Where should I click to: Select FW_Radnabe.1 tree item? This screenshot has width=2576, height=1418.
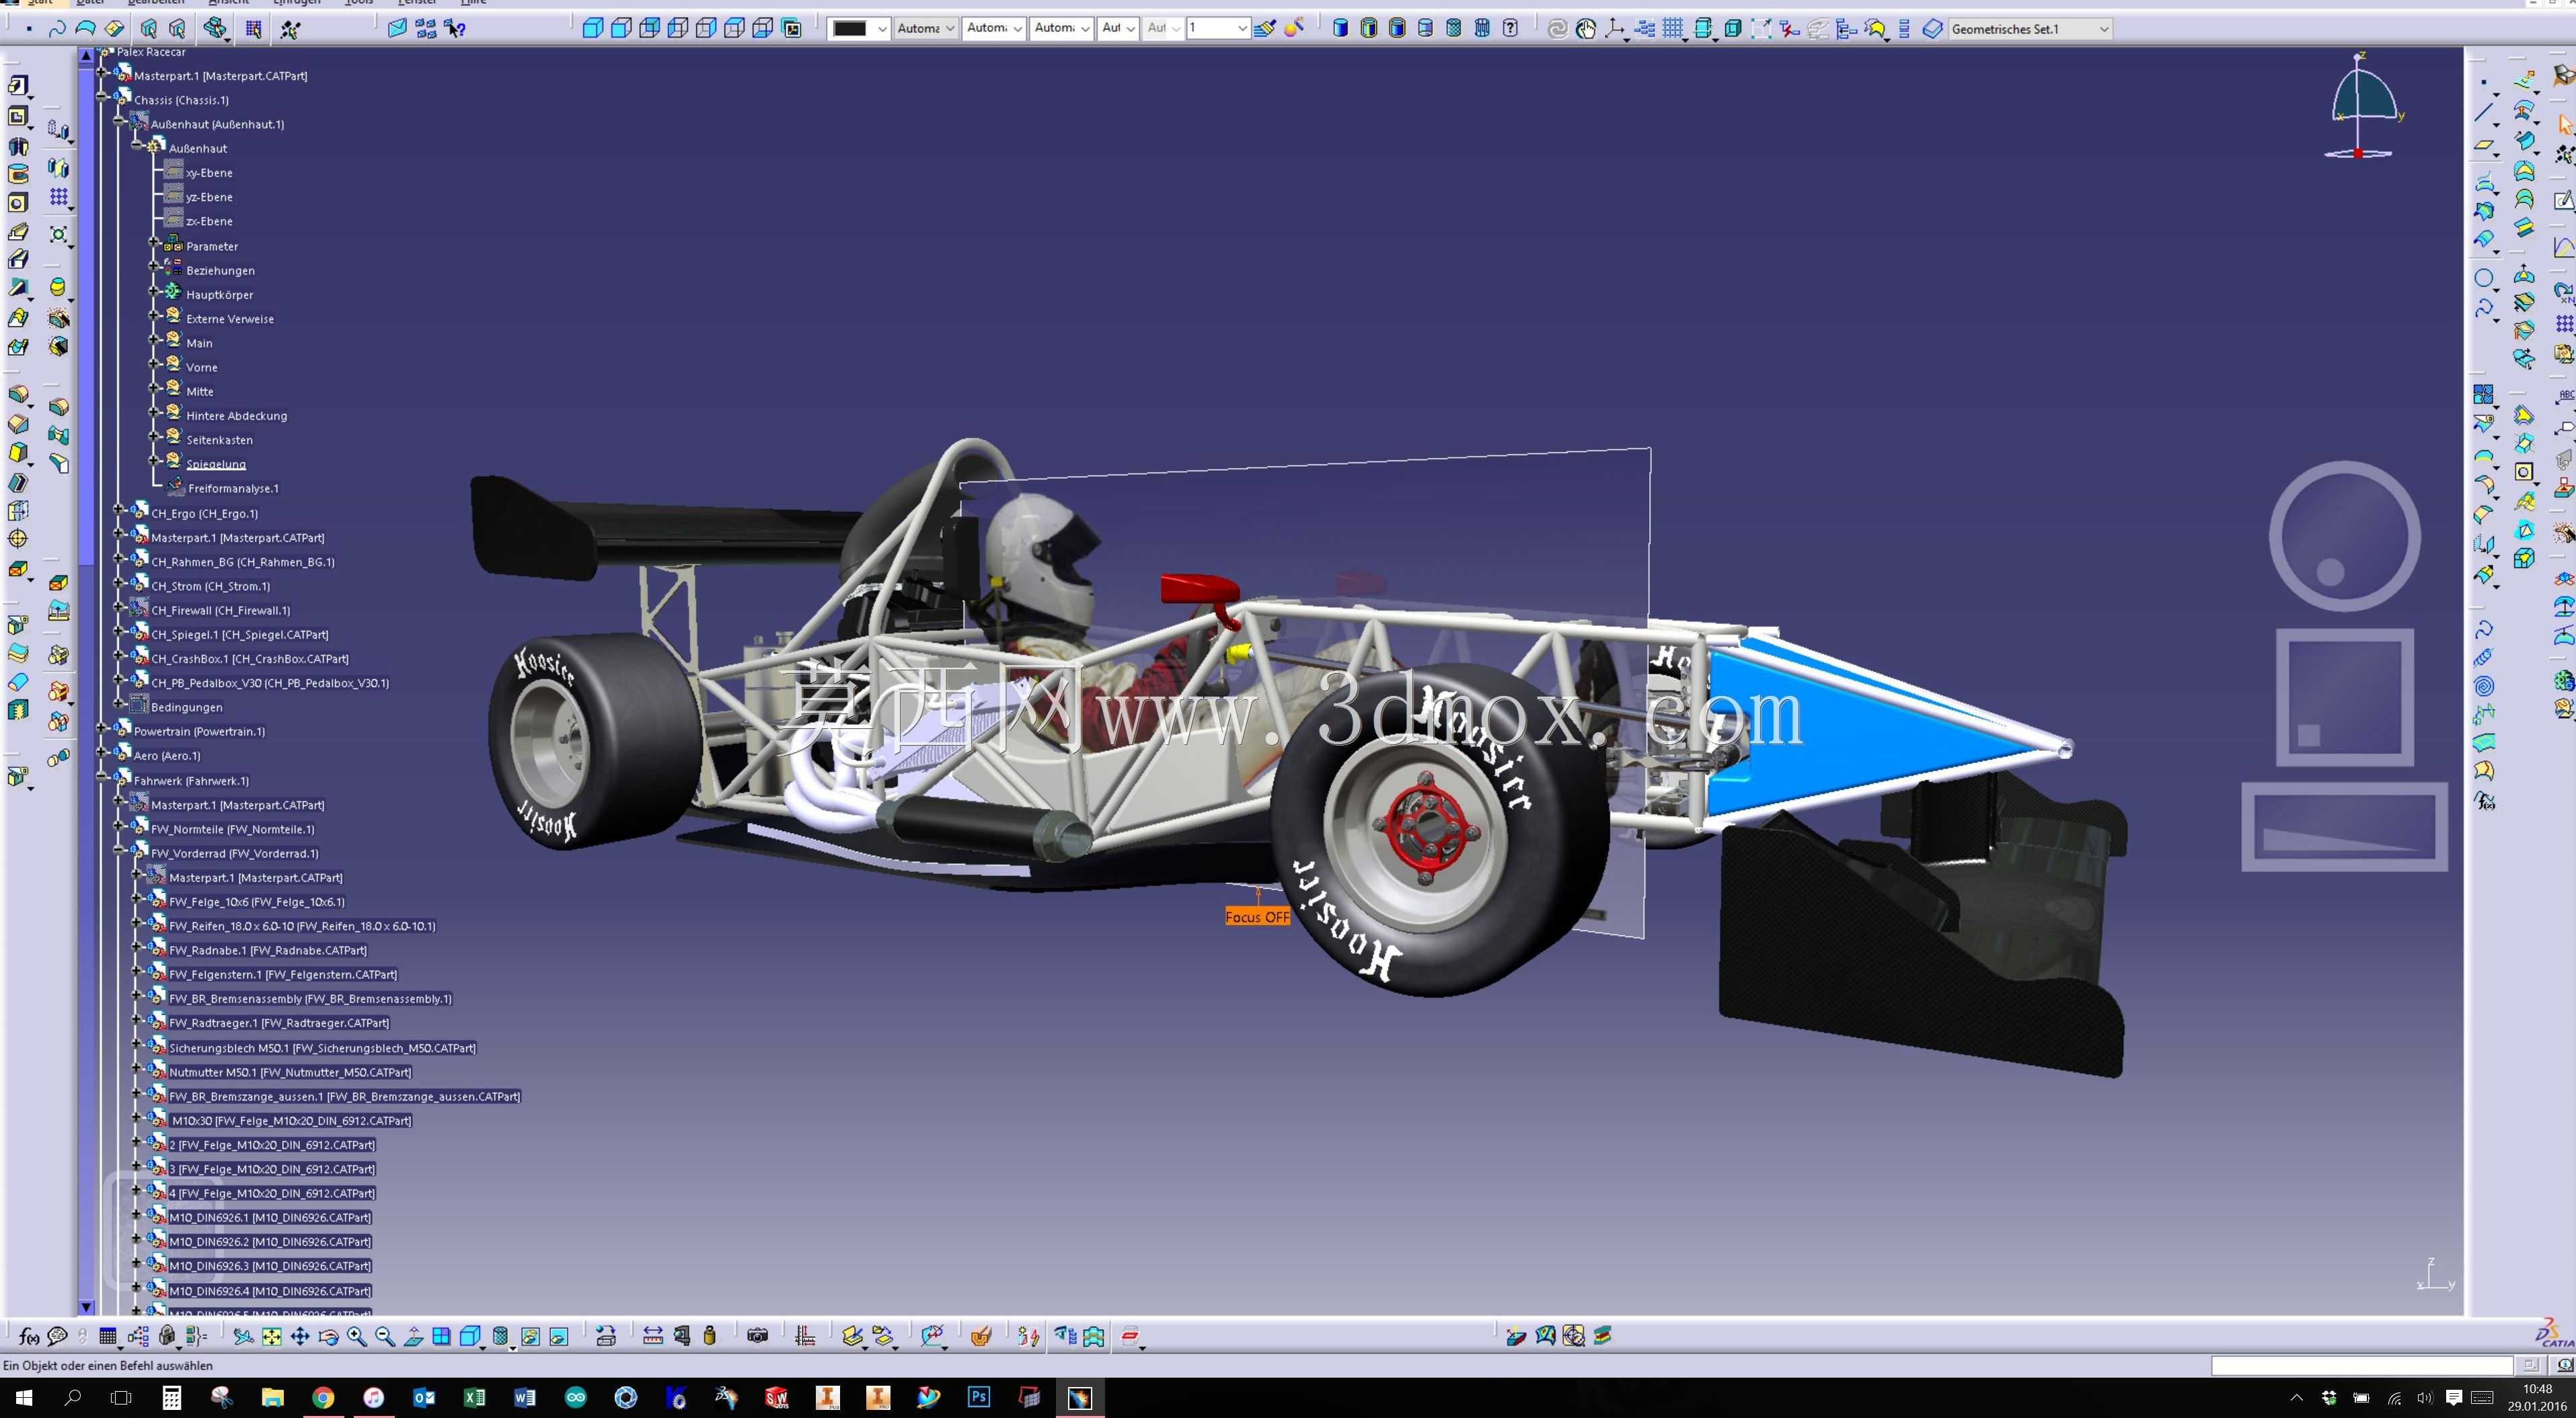coord(268,951)
